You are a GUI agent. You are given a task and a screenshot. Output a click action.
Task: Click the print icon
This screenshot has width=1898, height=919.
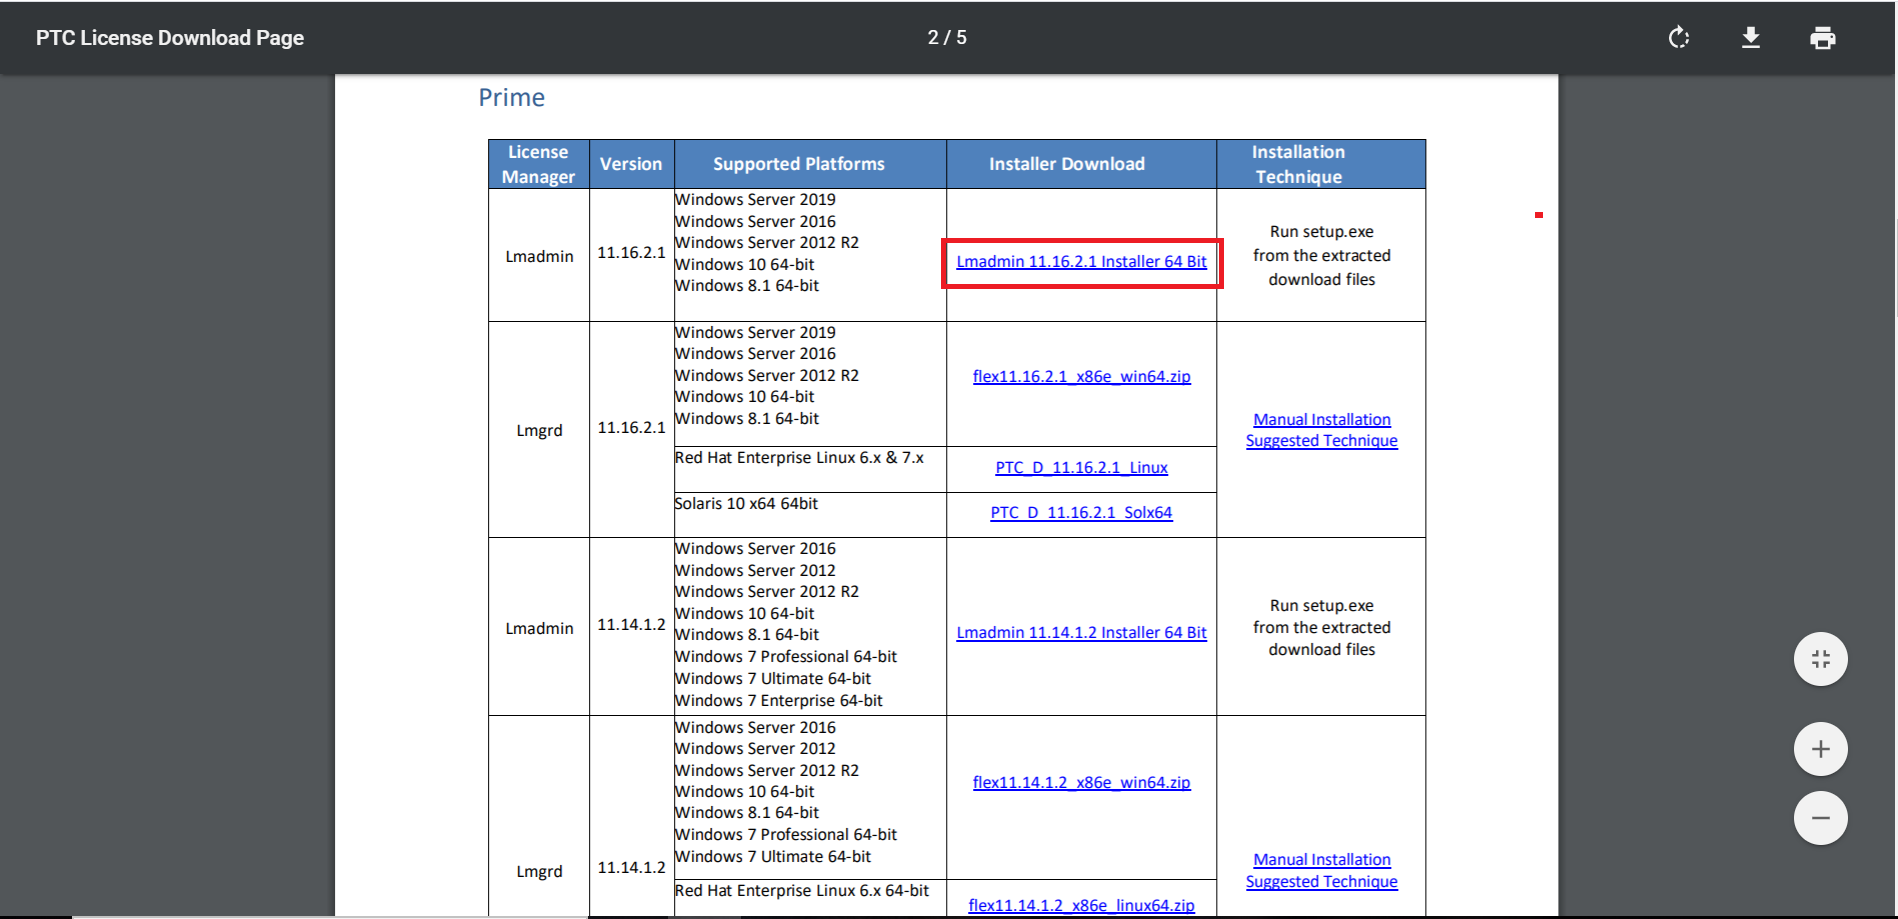point(1823,38)
